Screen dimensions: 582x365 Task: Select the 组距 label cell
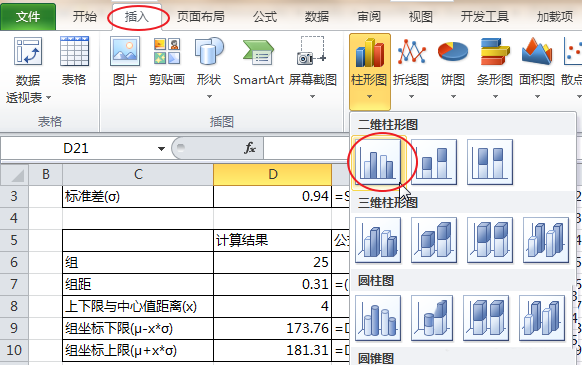[138, 284]
